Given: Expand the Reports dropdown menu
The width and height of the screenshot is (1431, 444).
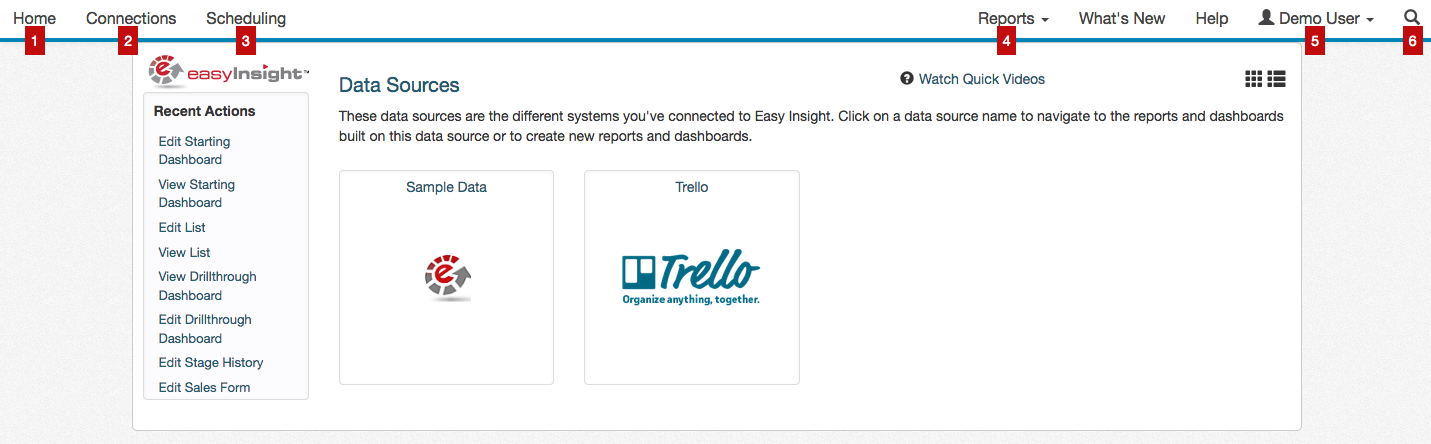Looking at the screenshot, I should coord(1013,18).
